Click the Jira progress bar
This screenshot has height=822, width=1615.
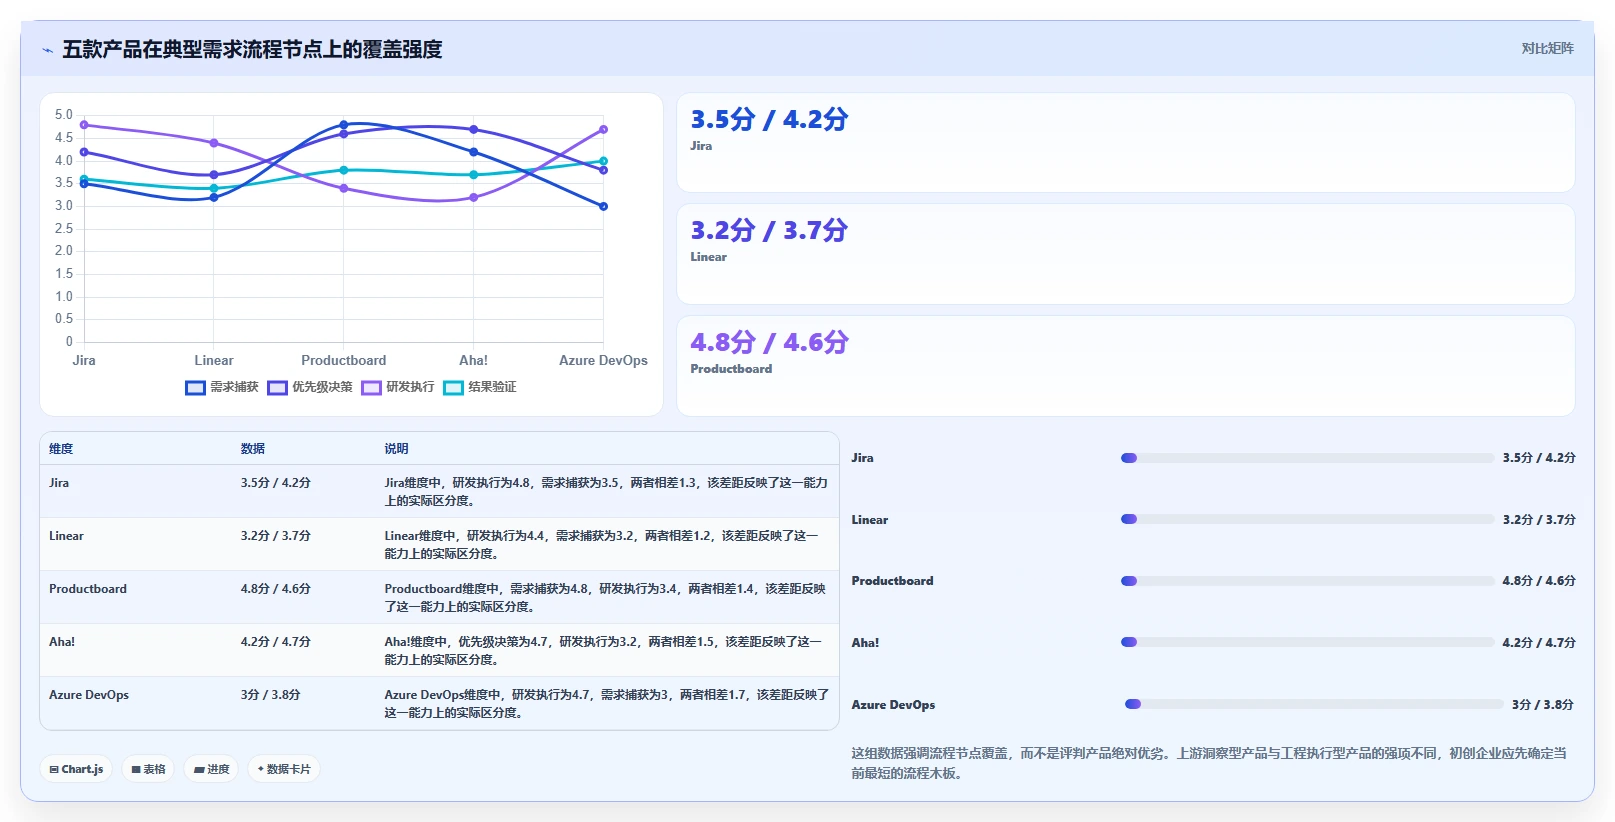[1307, 458]
